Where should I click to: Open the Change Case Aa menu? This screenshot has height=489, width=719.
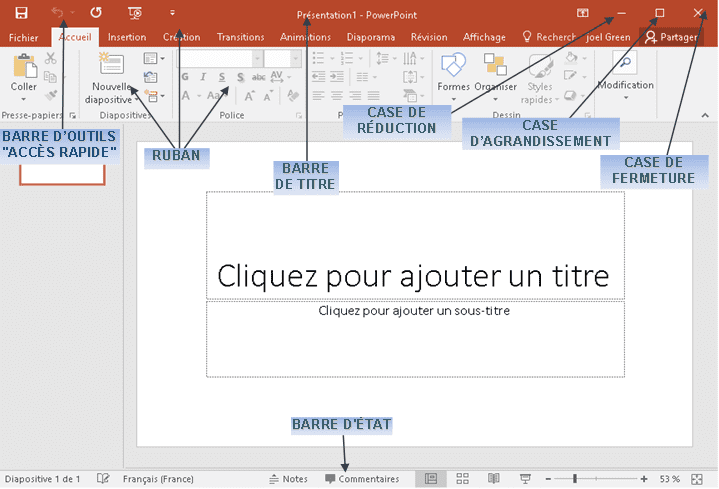[216, 95]
